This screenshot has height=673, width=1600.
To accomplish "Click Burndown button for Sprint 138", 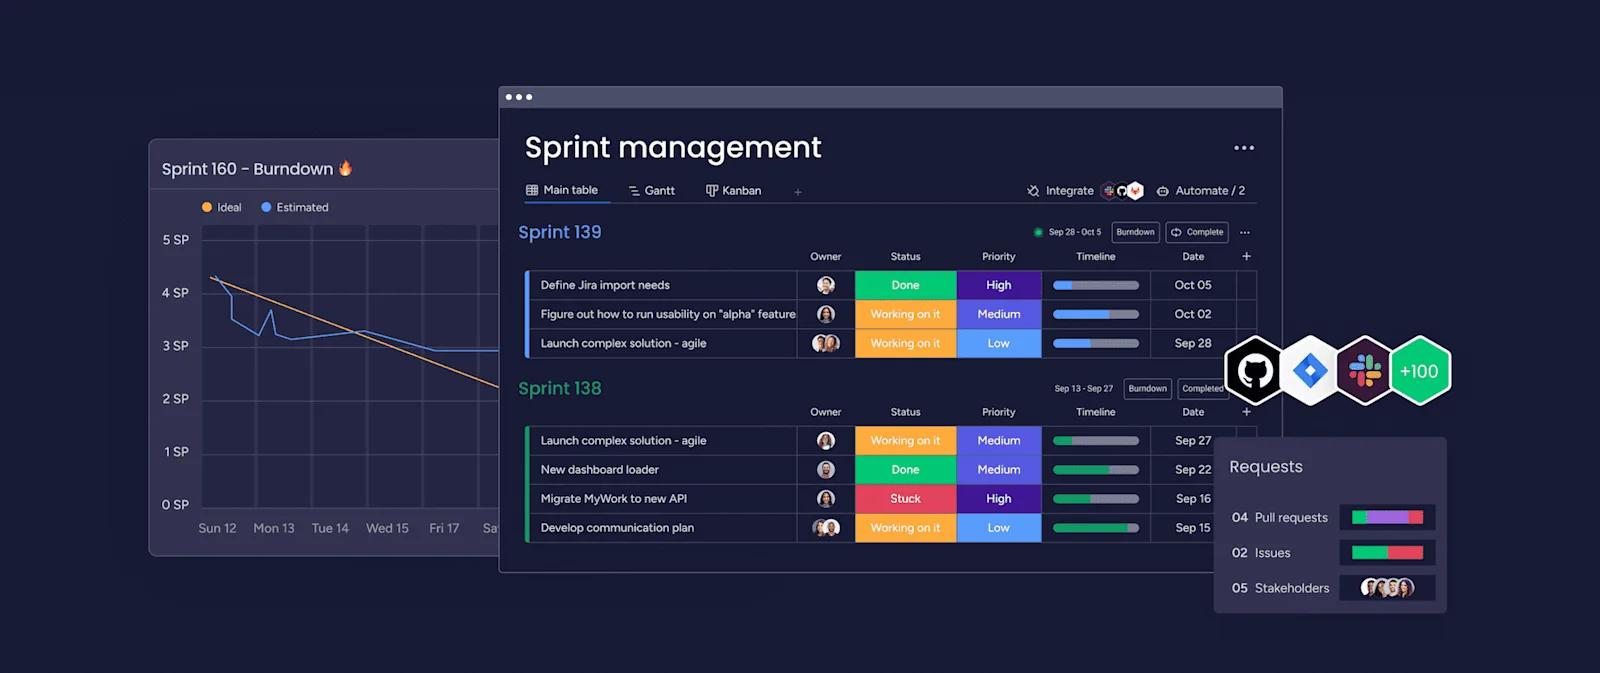I will (1147, 389).
